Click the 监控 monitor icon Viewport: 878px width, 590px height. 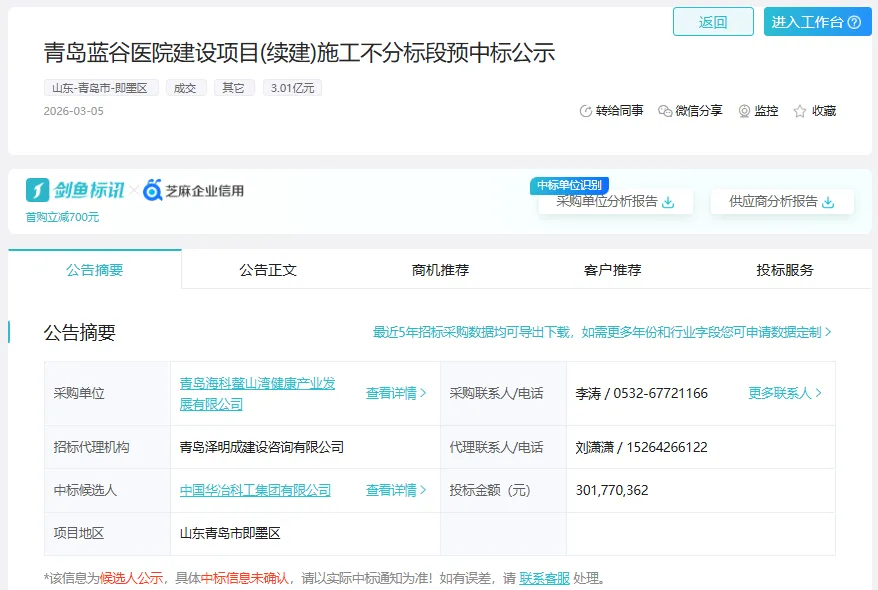point(744,111)
